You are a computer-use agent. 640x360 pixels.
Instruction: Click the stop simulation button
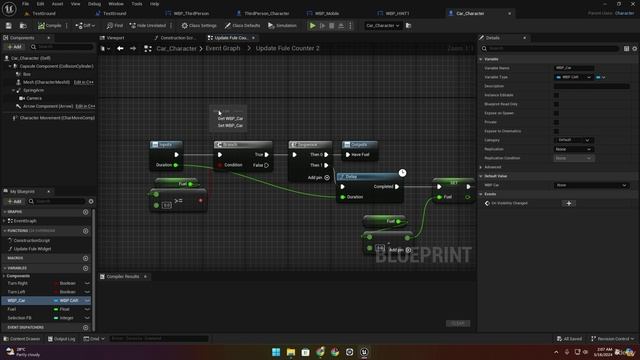click(x=332, y=26)
